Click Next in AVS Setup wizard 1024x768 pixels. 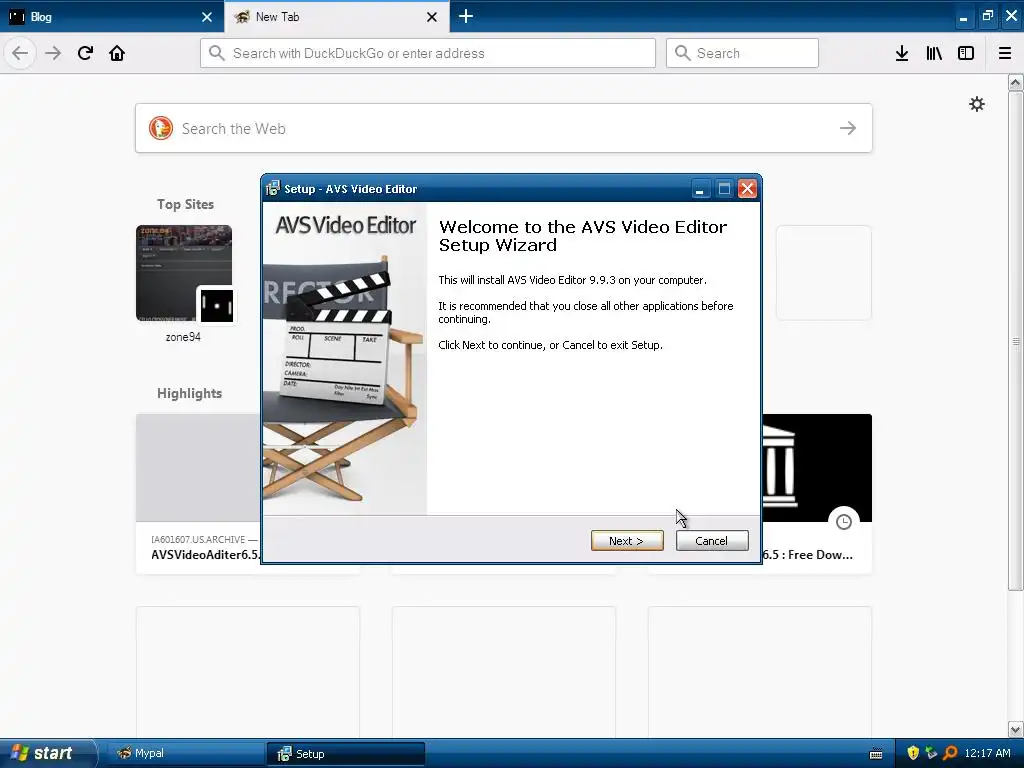[x=627, y=541]
